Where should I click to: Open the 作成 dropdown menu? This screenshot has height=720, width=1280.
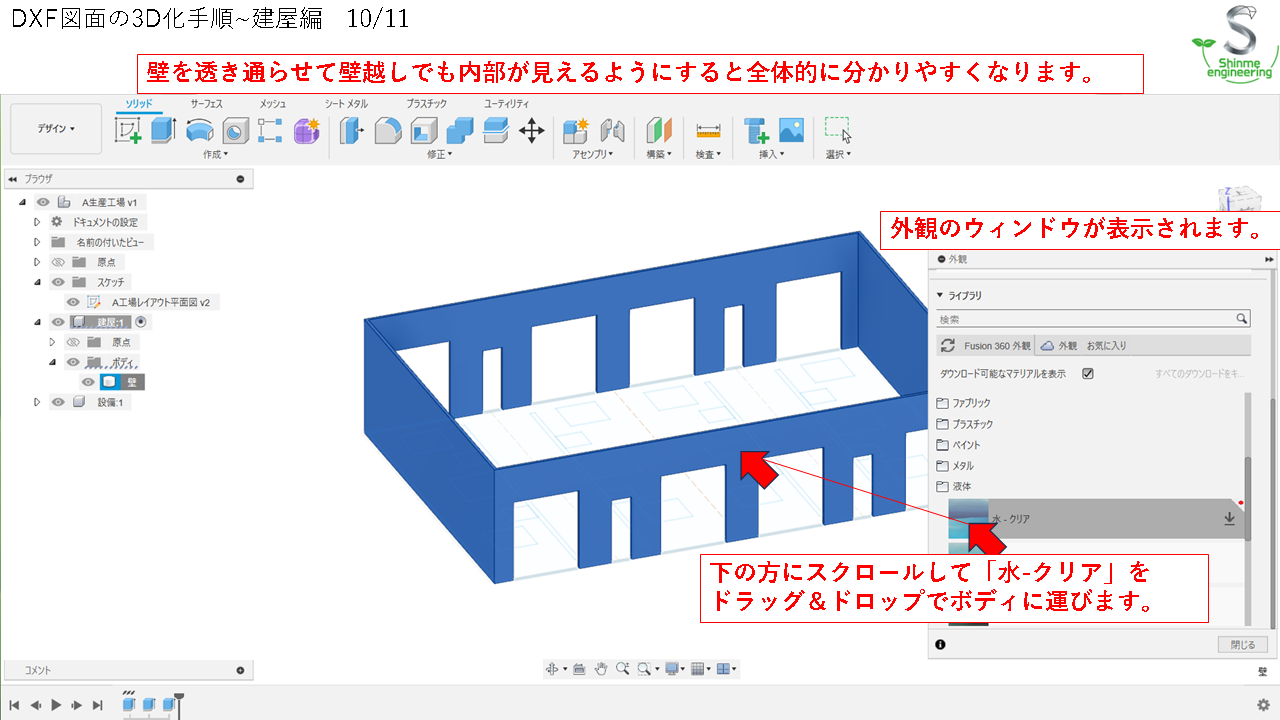coord(216,155)
